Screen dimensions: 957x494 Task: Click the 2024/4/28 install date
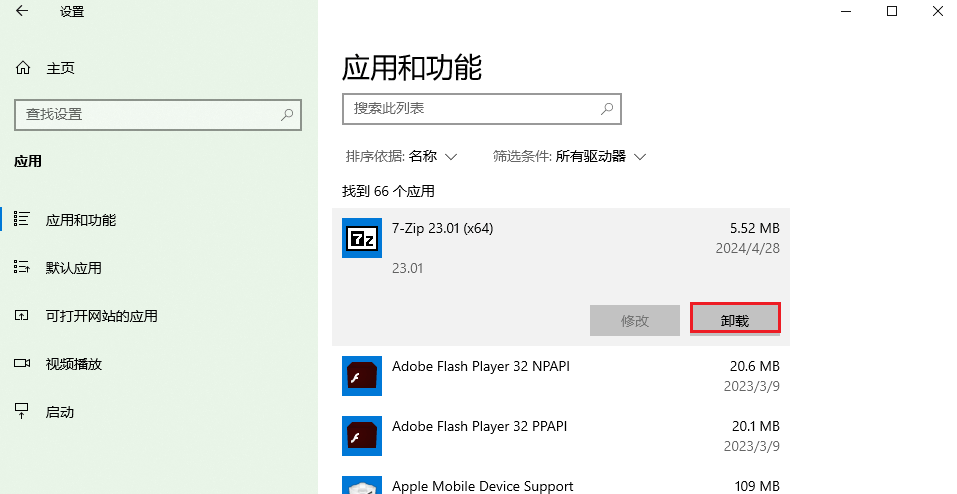[748, 248]
